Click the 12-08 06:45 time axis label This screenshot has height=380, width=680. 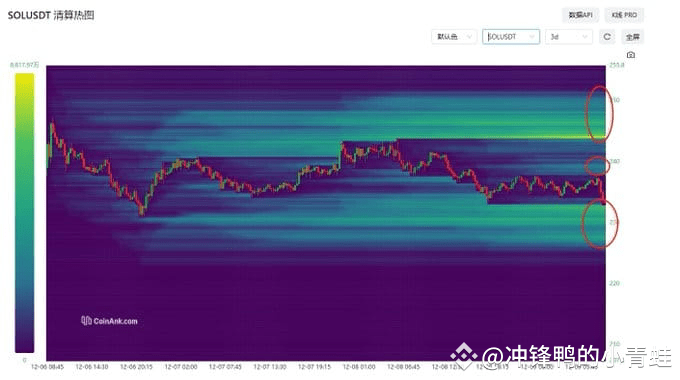point(403,367)
